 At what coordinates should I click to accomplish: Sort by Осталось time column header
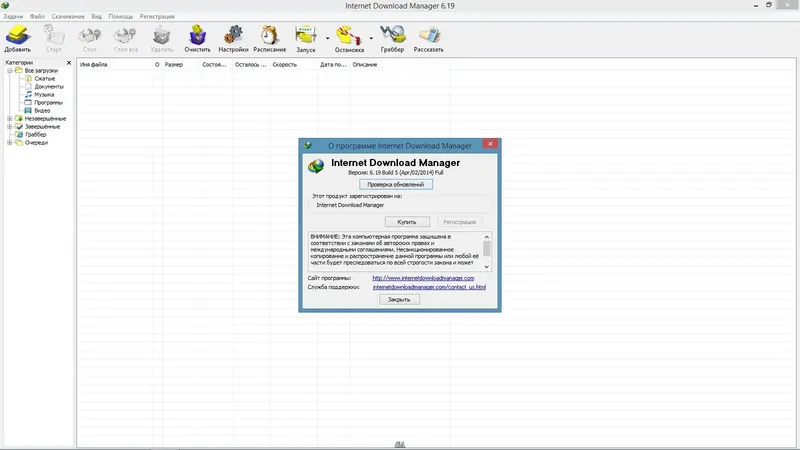[x=251, y=65]
